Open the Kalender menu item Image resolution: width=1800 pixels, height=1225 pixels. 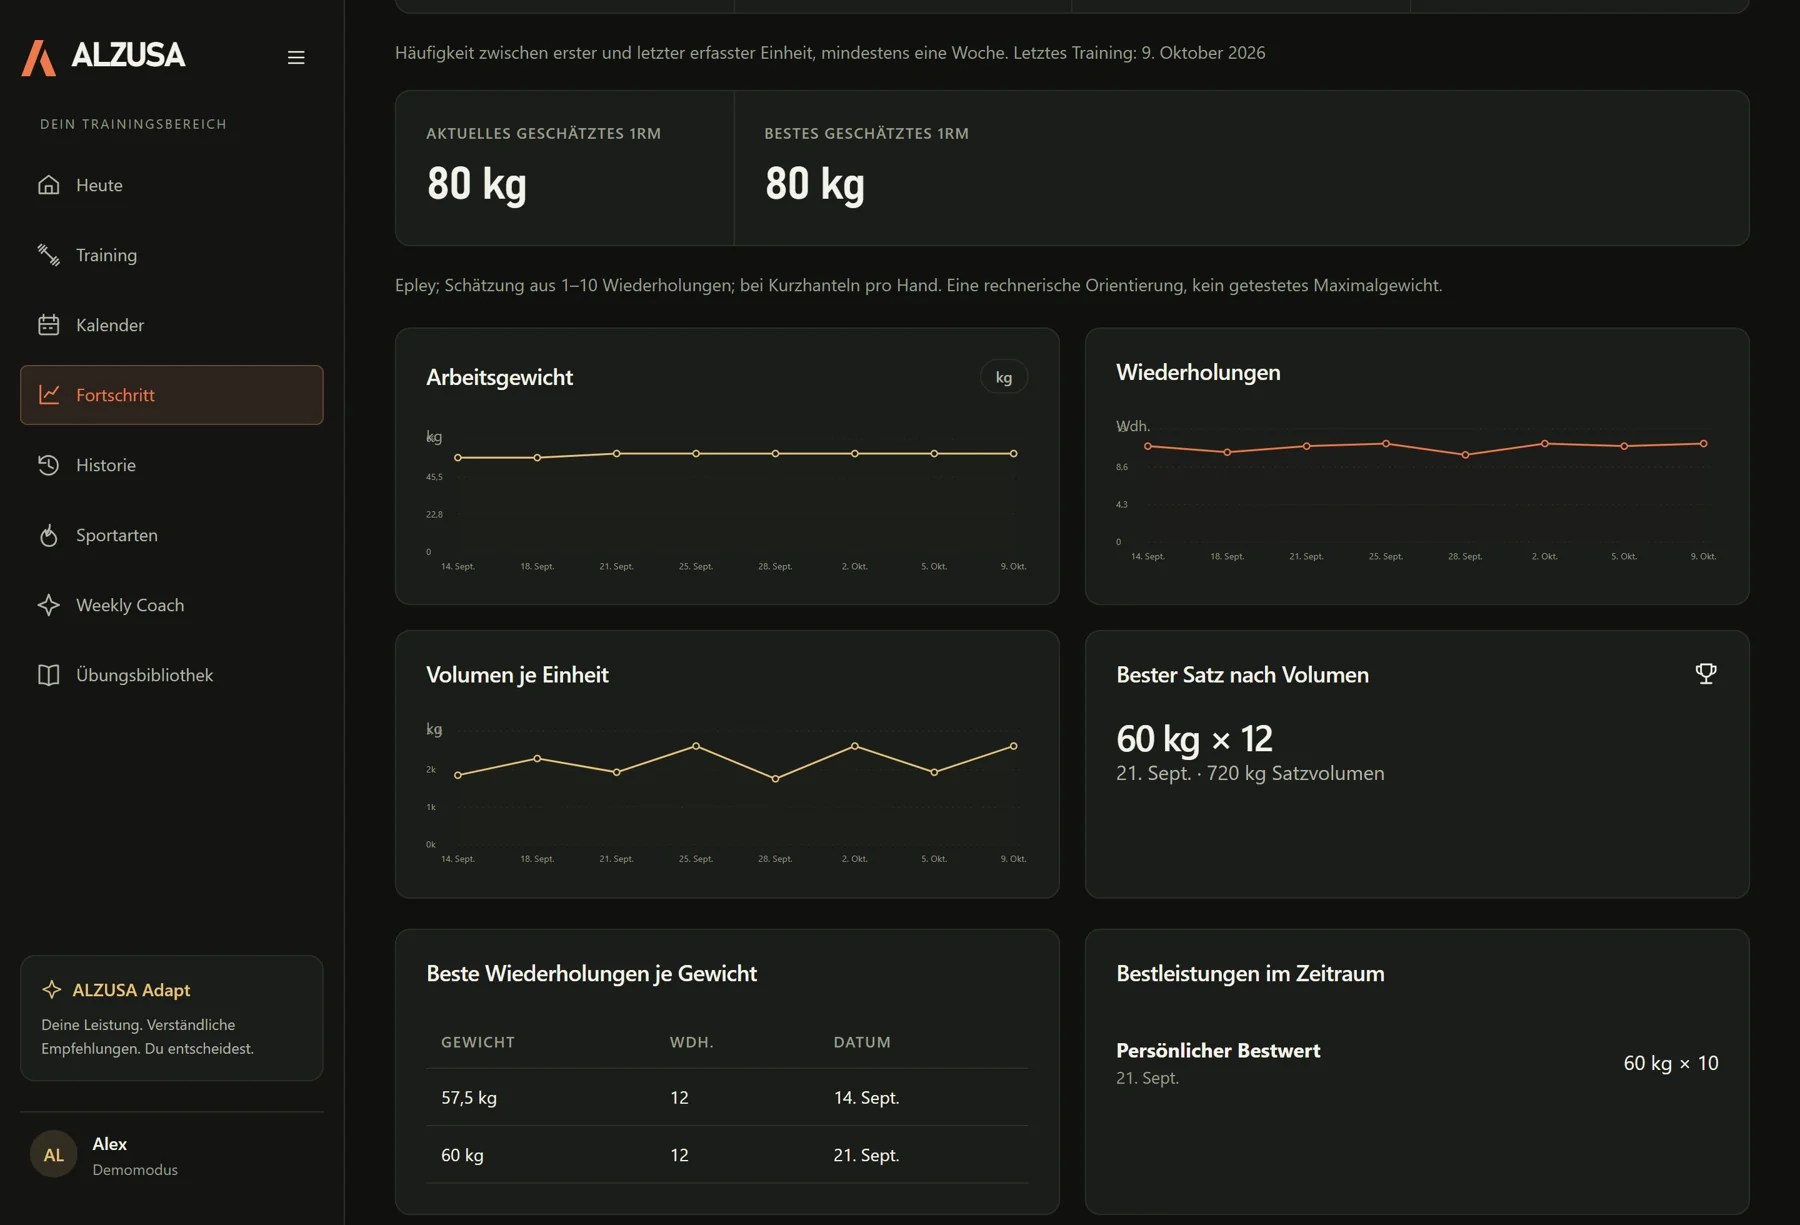pyautogui.click(x=172, y=325)
